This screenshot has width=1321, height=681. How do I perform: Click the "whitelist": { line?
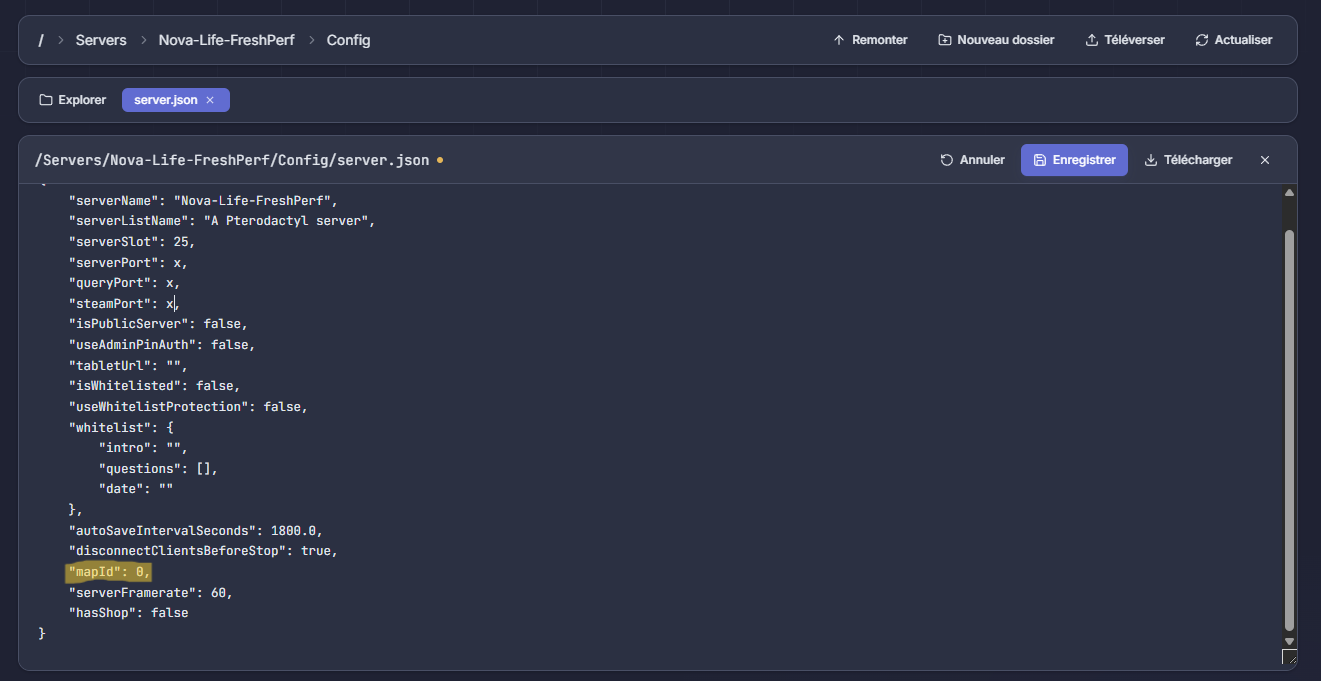(121, 427)
